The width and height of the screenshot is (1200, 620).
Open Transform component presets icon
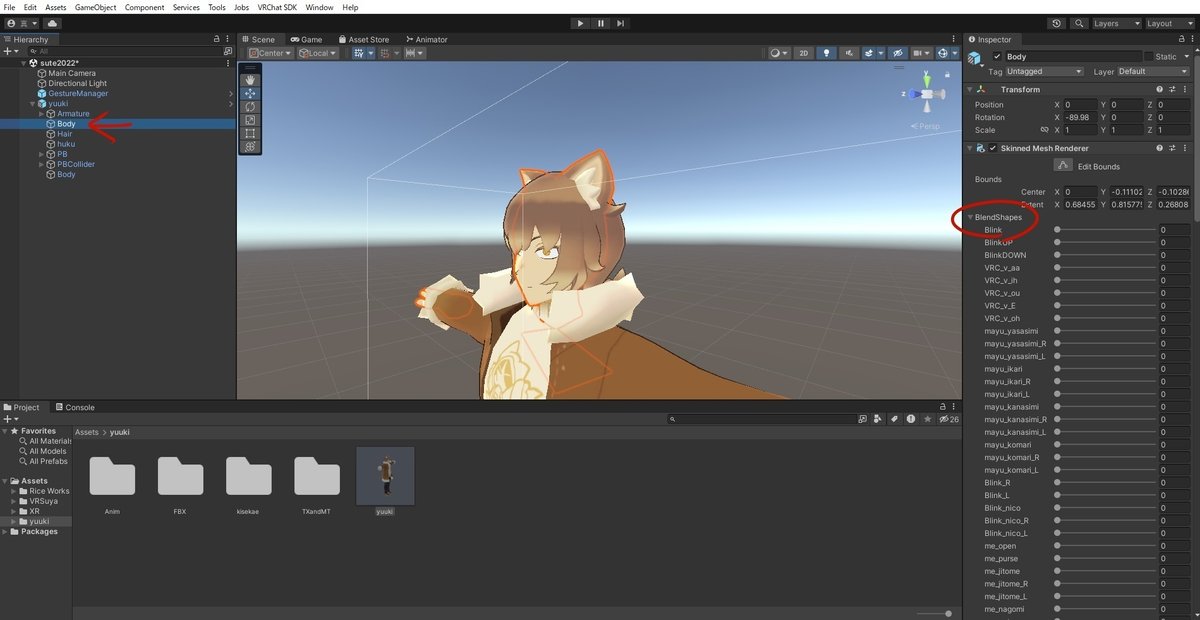click(x=1174, y=90)
